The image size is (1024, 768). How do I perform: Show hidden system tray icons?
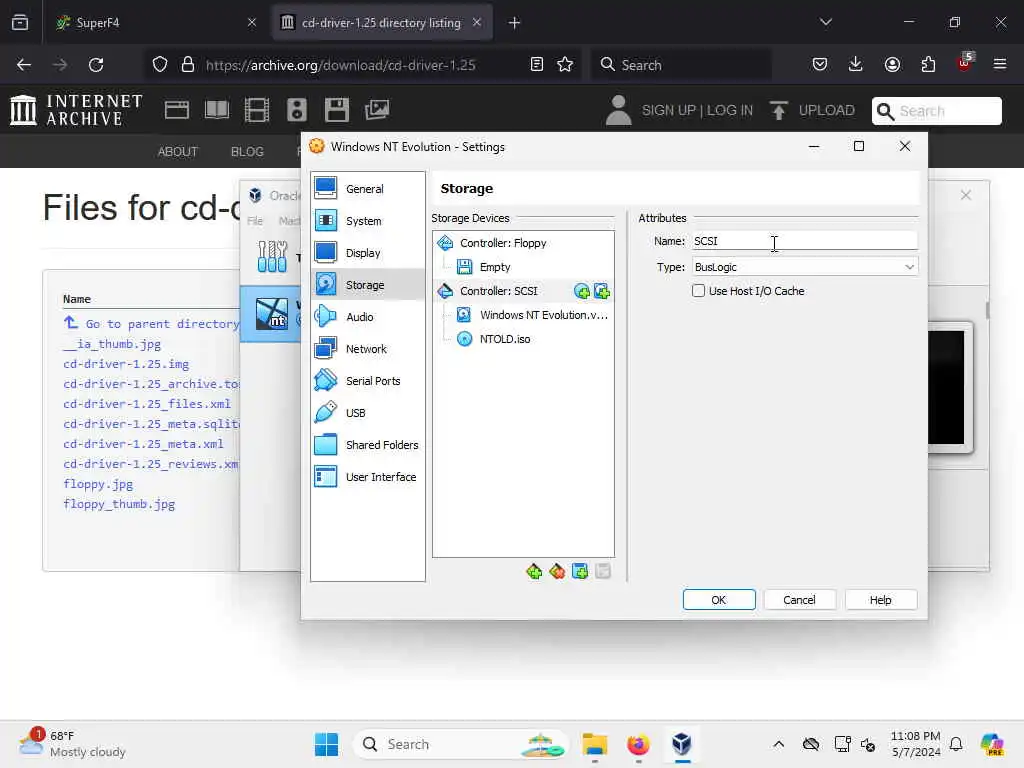(x=778, y=744)
